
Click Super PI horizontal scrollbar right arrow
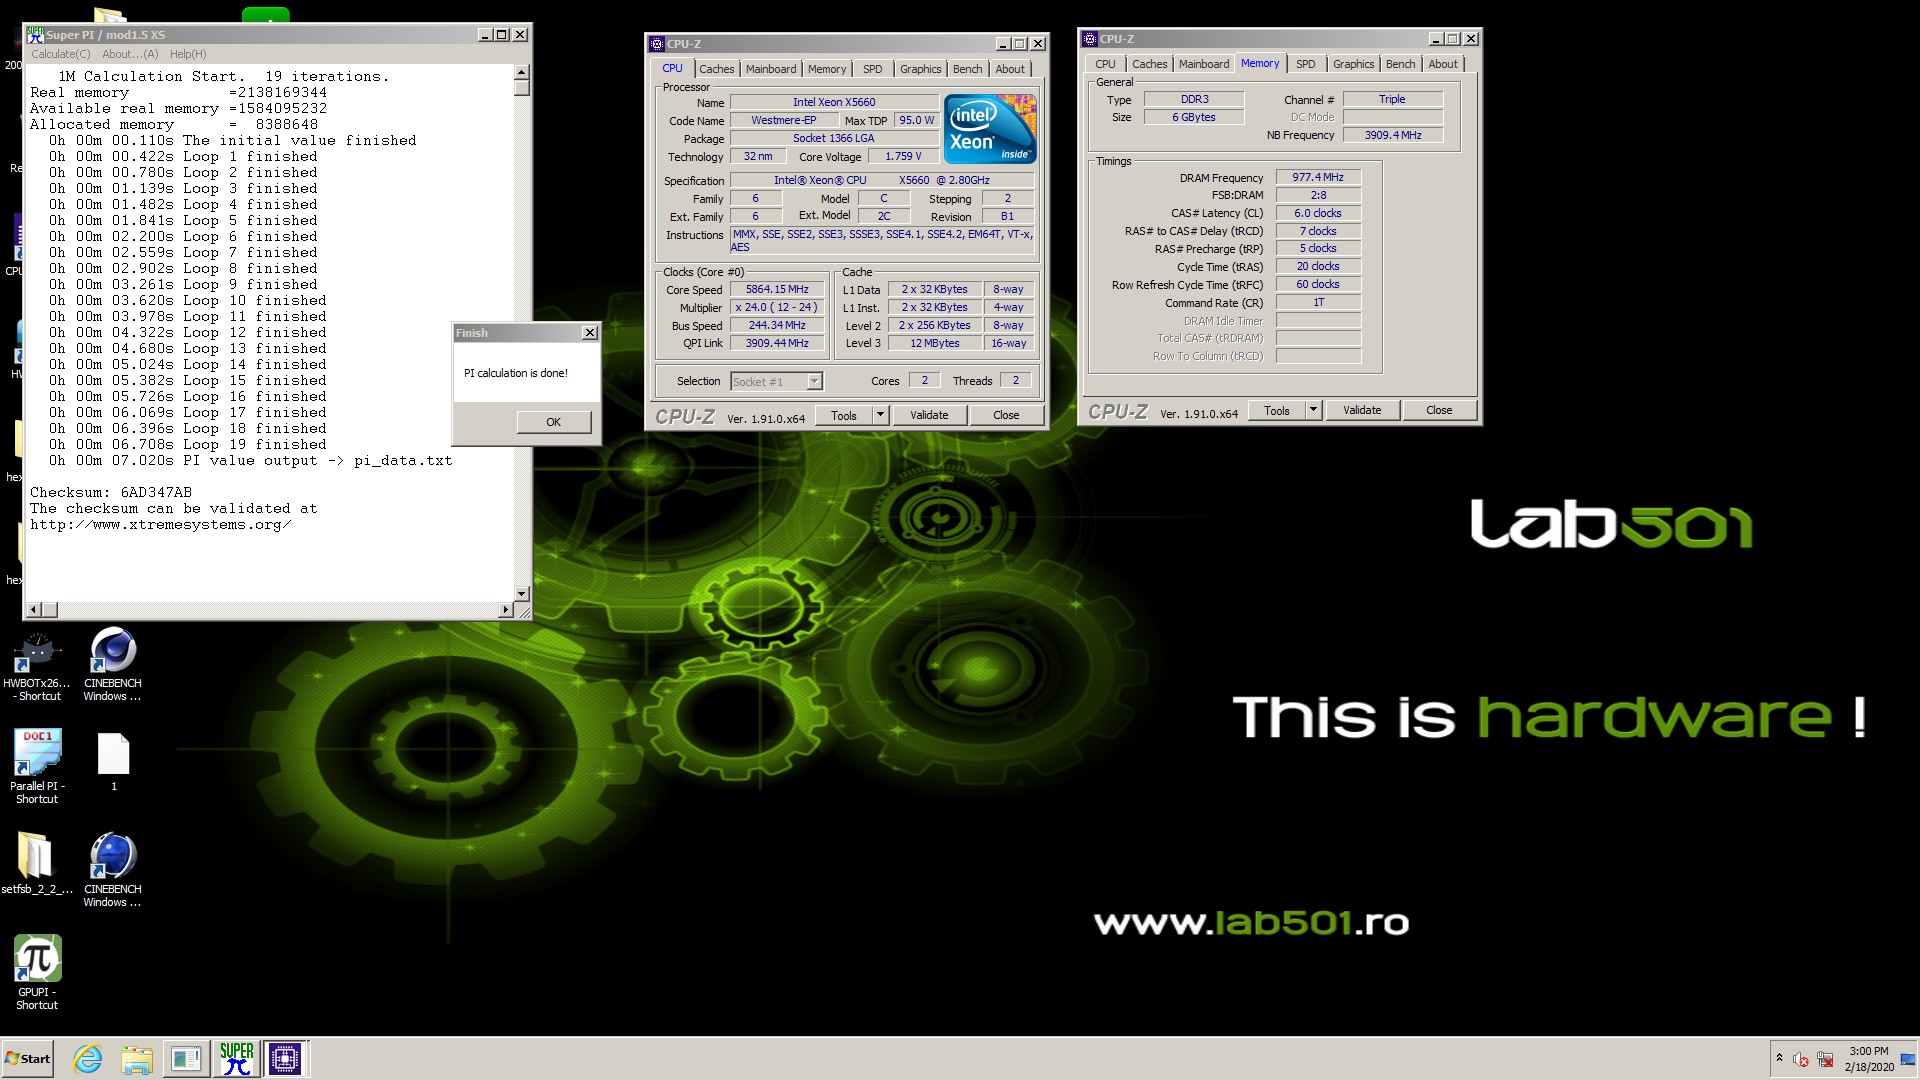pyautogui.click(x=506, y=610)
